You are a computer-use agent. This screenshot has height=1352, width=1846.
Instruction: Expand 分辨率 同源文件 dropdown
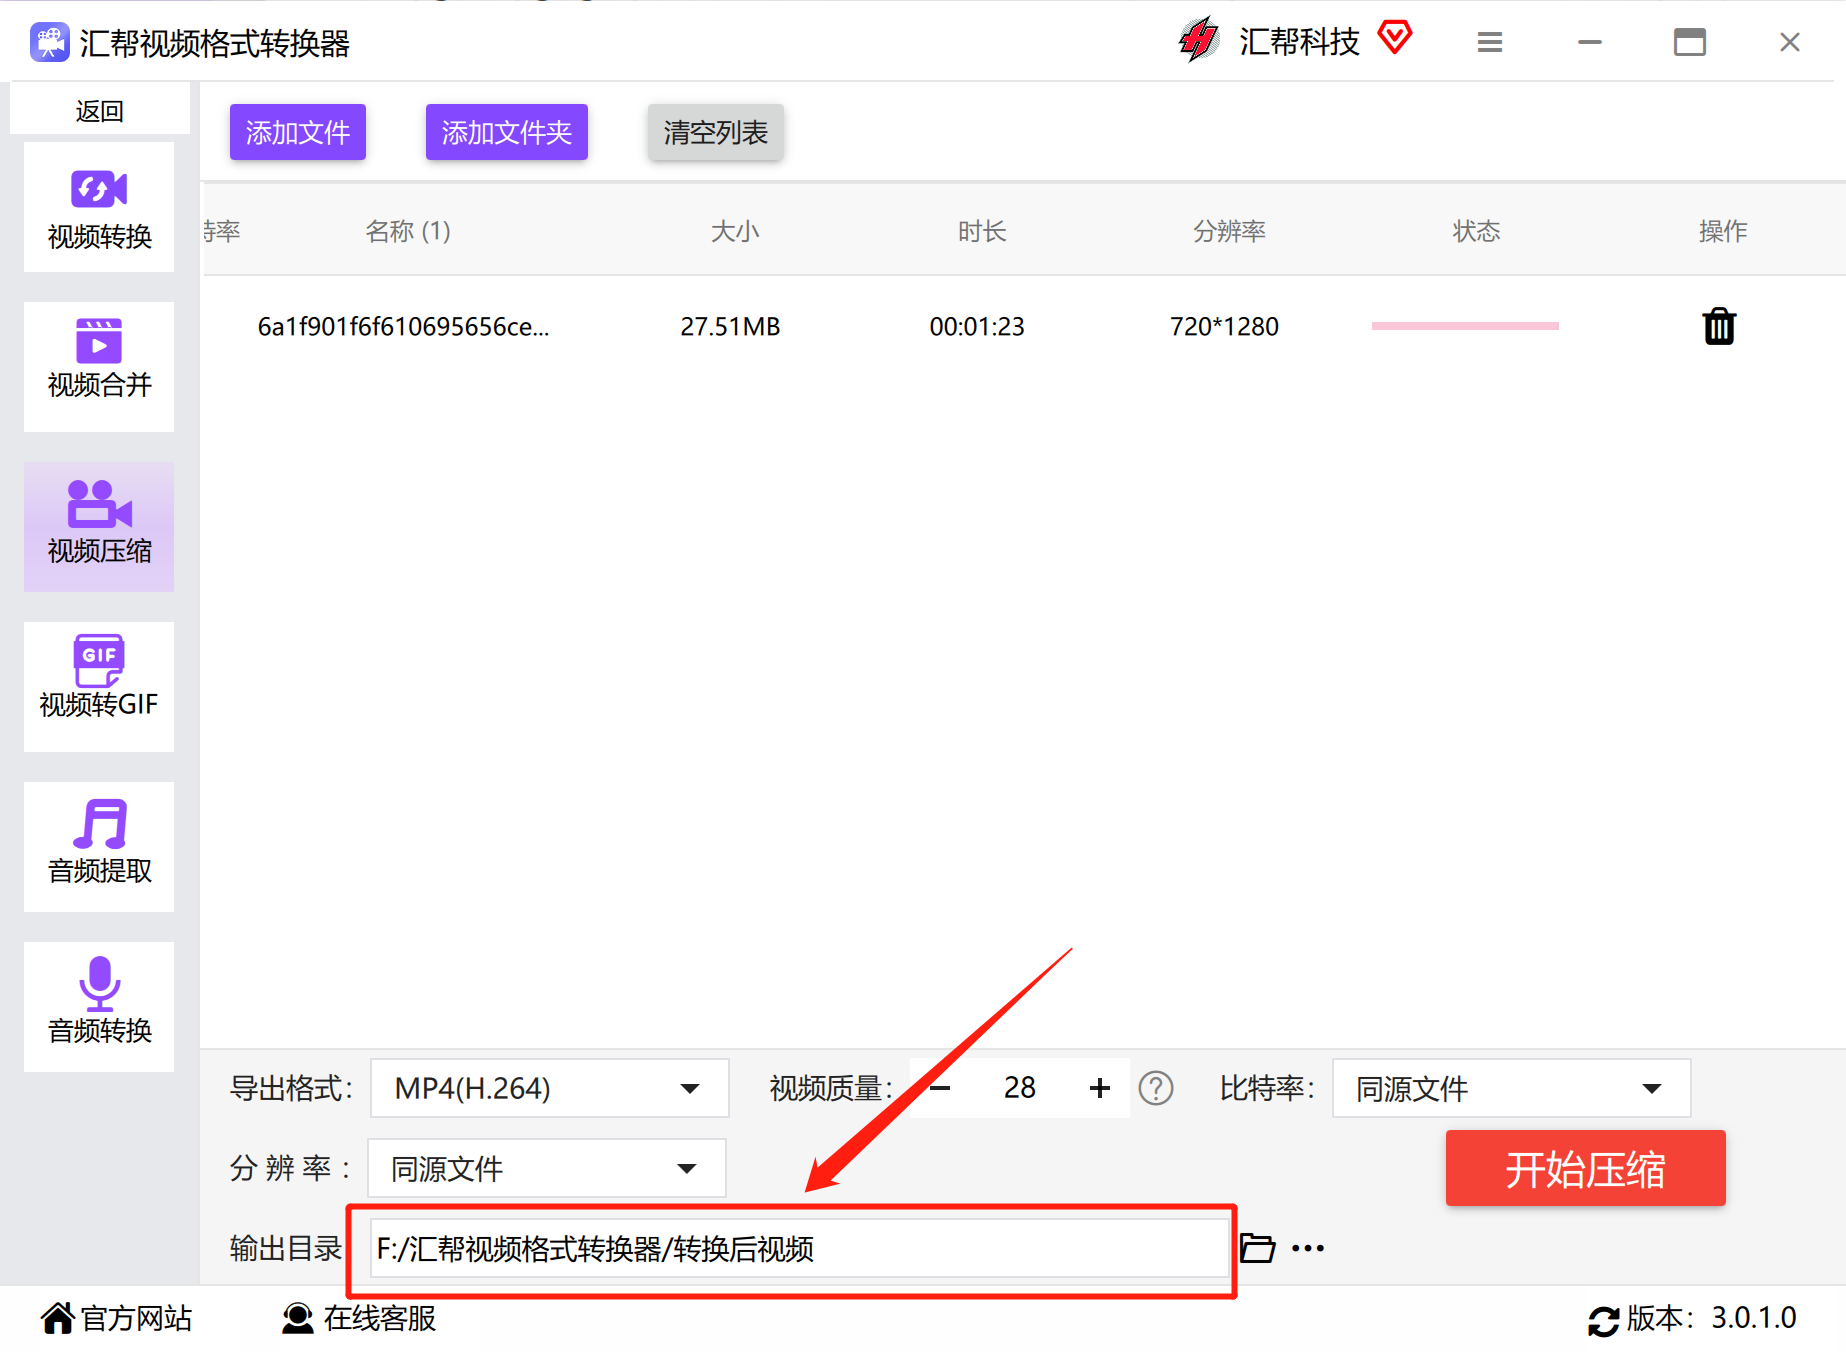(x=546, y=1168)
